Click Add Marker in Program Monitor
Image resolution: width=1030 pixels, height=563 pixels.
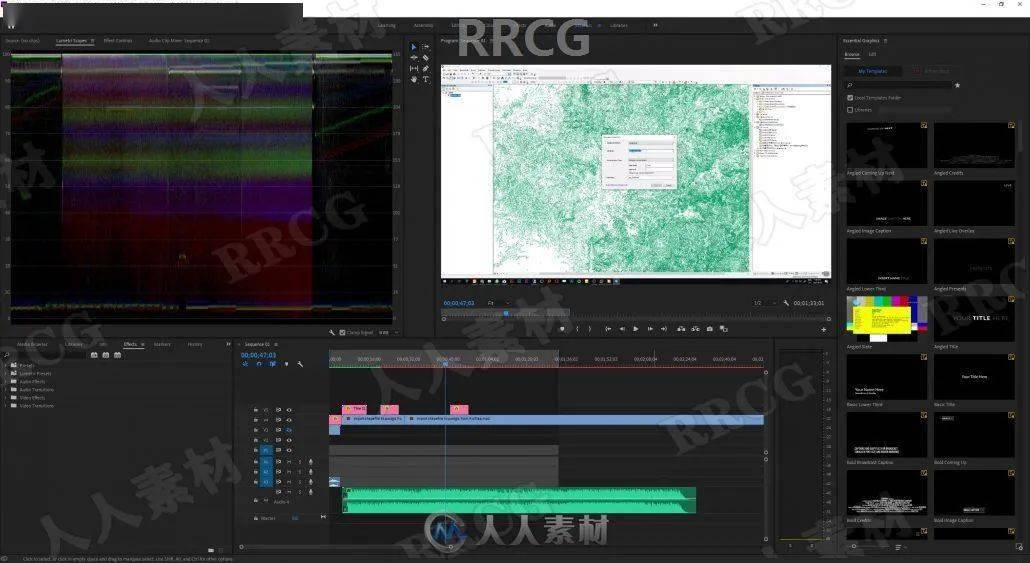[x=562, y=328]
